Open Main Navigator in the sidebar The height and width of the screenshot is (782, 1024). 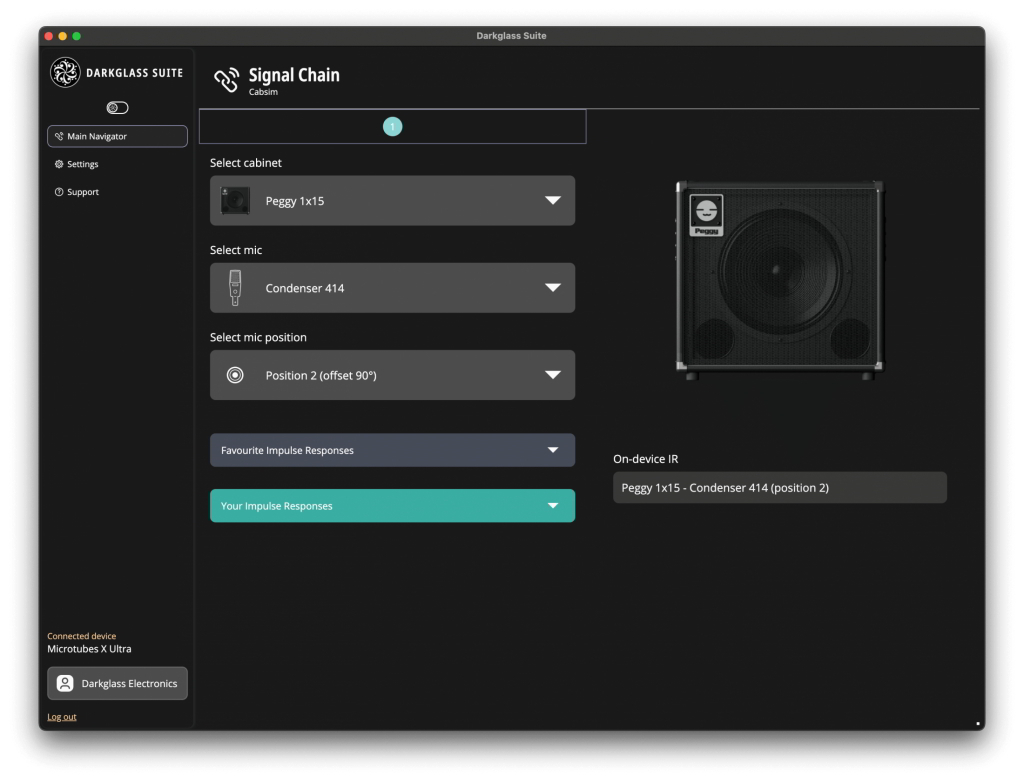coord(118,137)
